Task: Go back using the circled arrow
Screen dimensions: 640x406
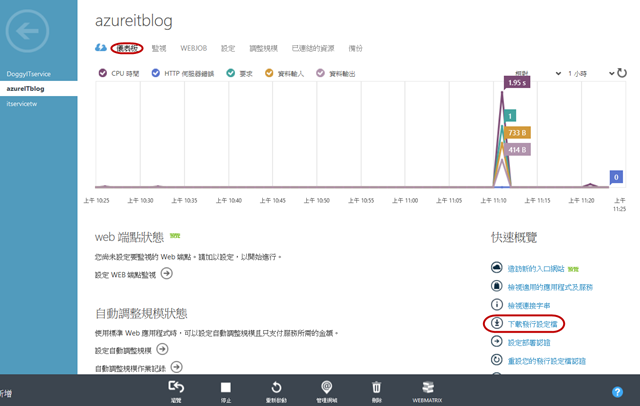Action: 27,31
